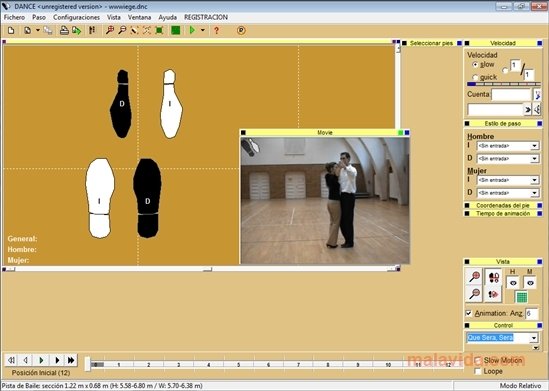Click the green play arrow in toolbar
Image resolution: width=549 pixels, height=391 pixels.
(x=192, y=30)
